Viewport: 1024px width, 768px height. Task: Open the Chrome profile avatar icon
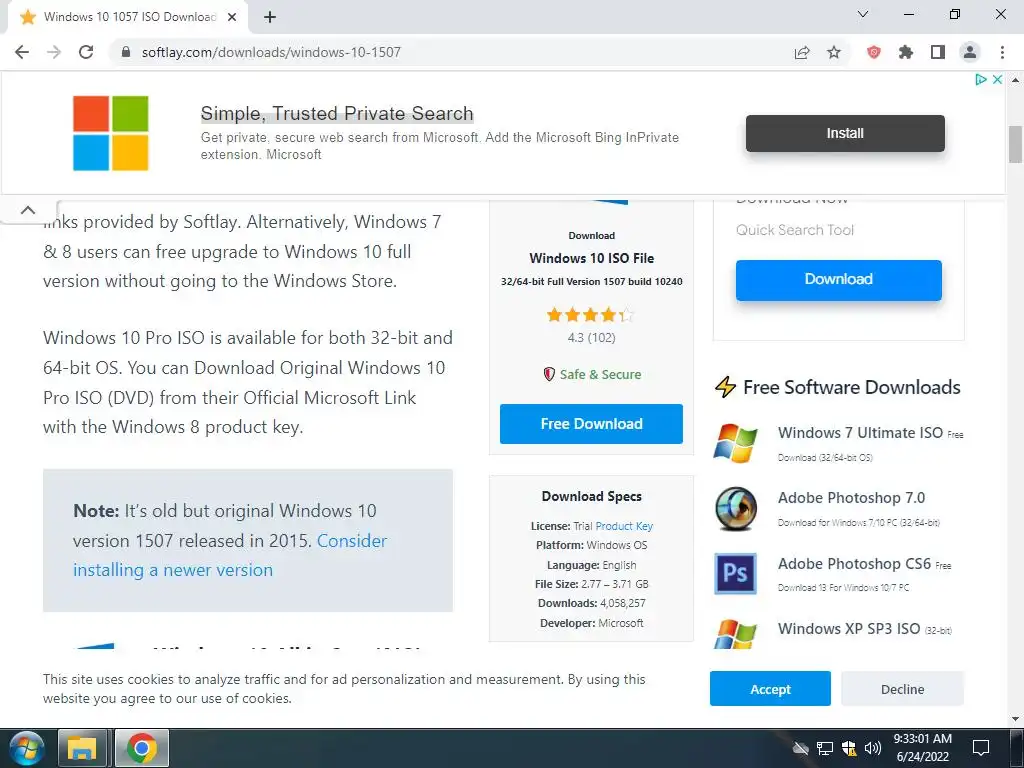tap(970, 52)
